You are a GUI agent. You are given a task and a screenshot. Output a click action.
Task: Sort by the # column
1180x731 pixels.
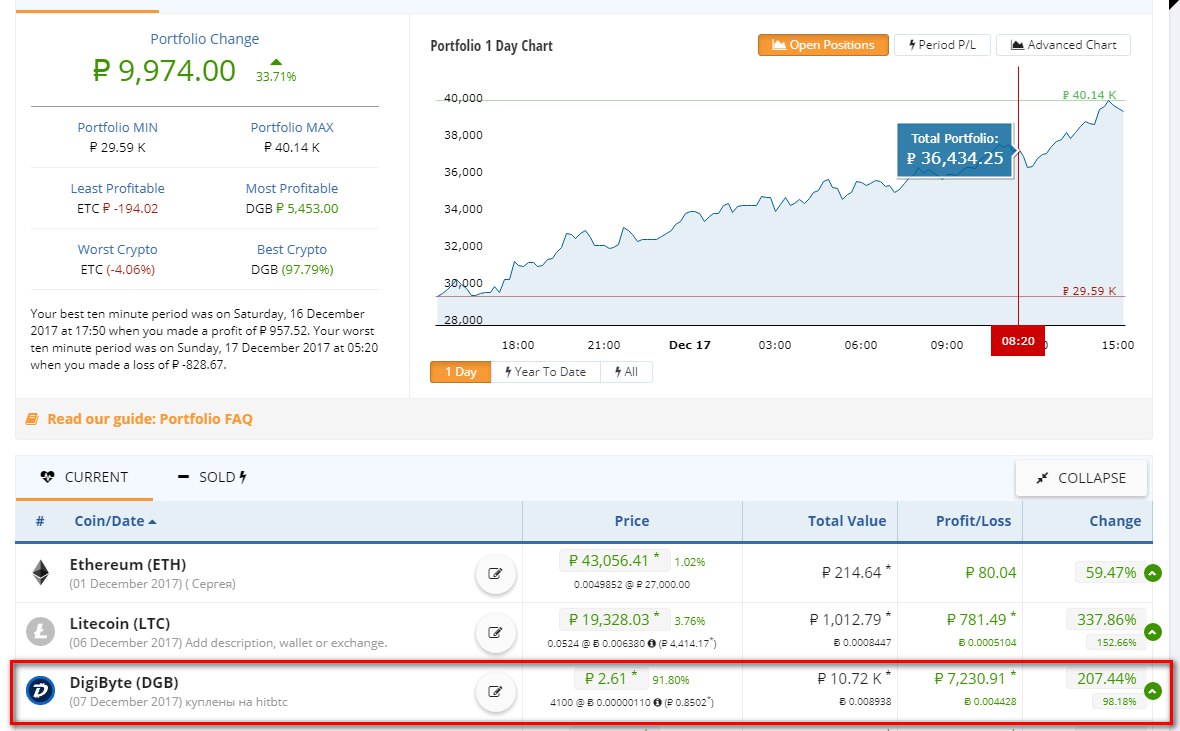tap(40, 521)
